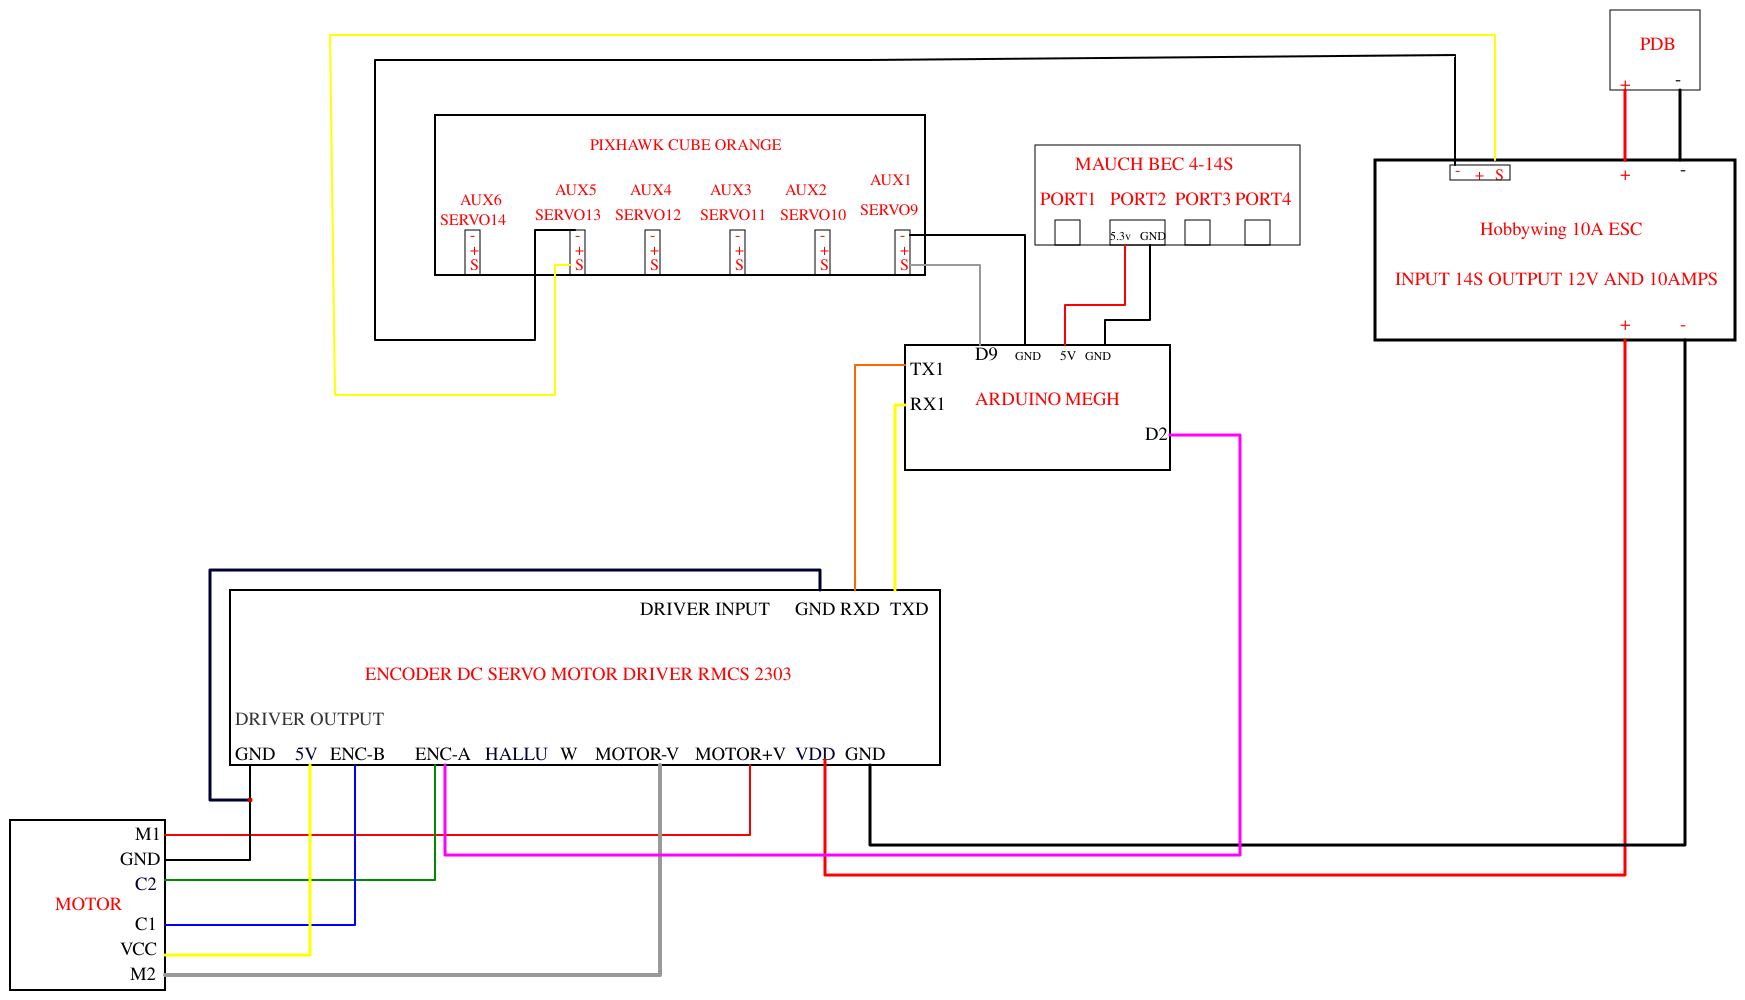Select the VDD pin label
The image size is (1745, 1000).
click(815, 754)
